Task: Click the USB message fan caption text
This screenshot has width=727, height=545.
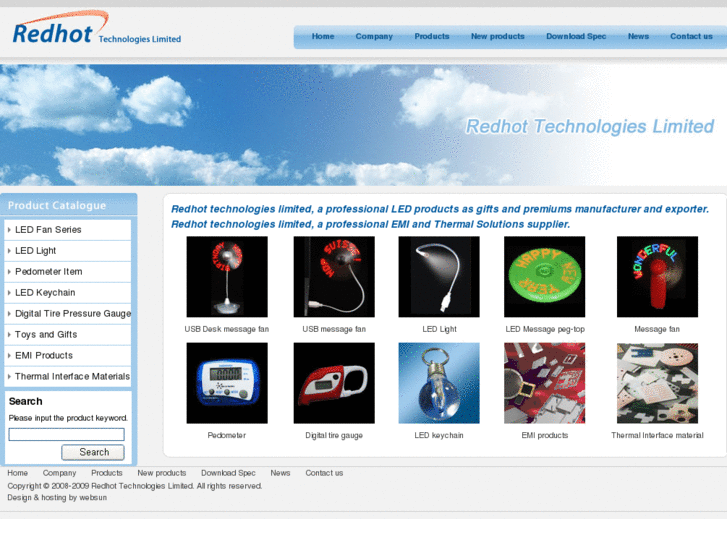Action: pyautogui.click(x=334, y=329)
